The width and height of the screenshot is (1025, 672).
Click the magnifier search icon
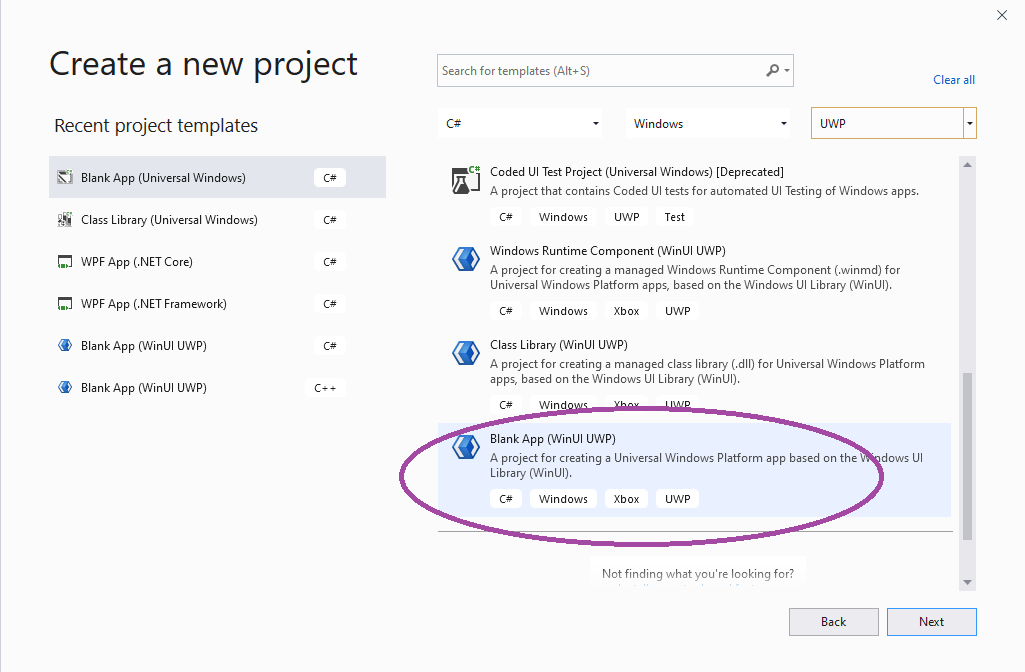point(773,70)
